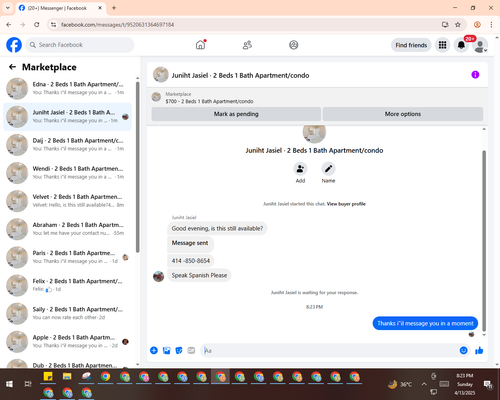Viewport: 500px width, 400px height.
Task: Open the account profile picture menu
Action: click(480, 45)
